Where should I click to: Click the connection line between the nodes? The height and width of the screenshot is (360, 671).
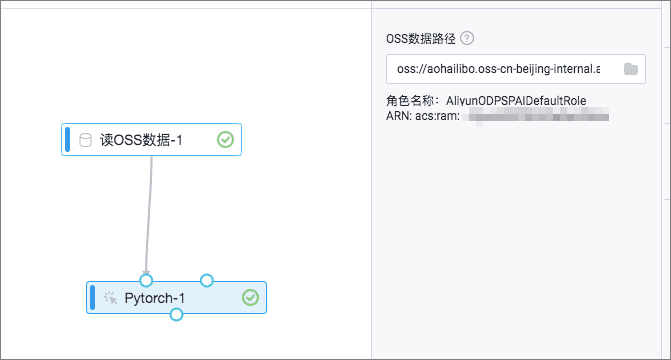[149, 214]
